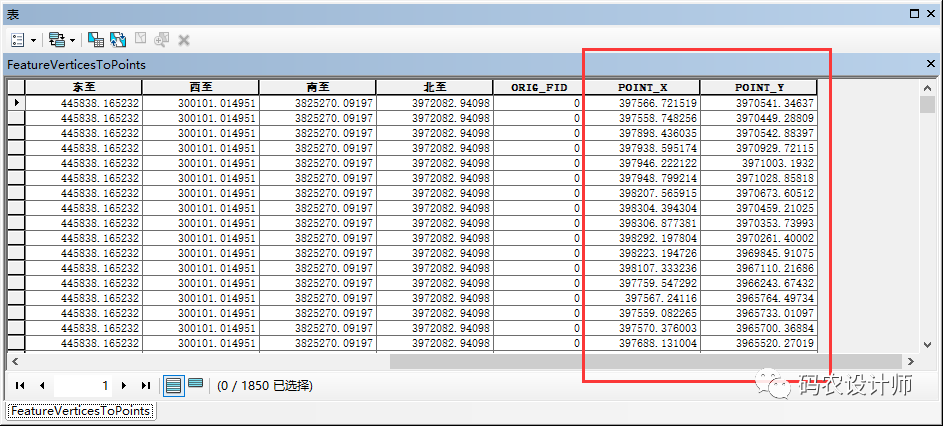This screenshot has width=943, height=426.
Task: Expand the Table Options dropdown arrow
Action: [x=33, y=40]
